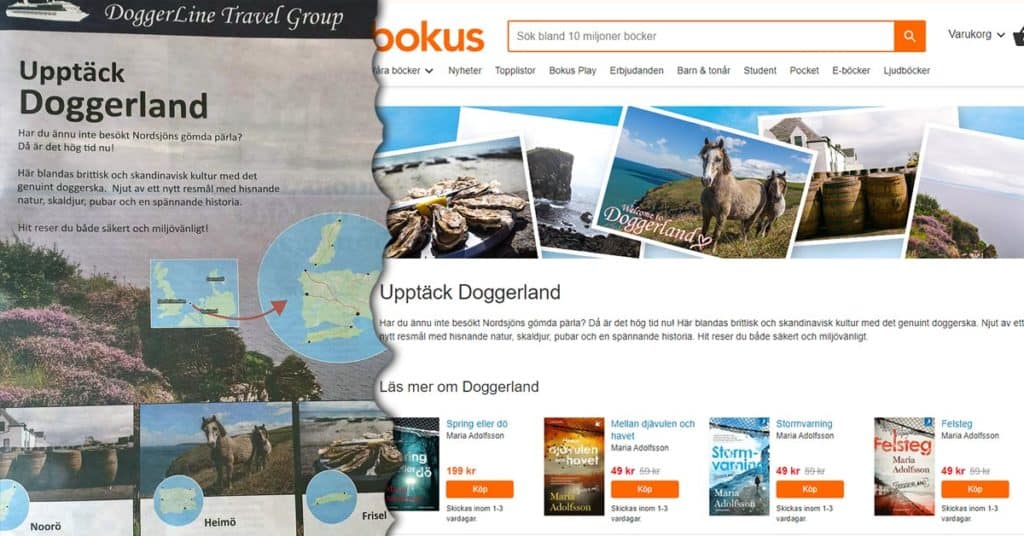Click the orange search magnifier button
Screen dimensions: 1024x536
tap(910, 37)
